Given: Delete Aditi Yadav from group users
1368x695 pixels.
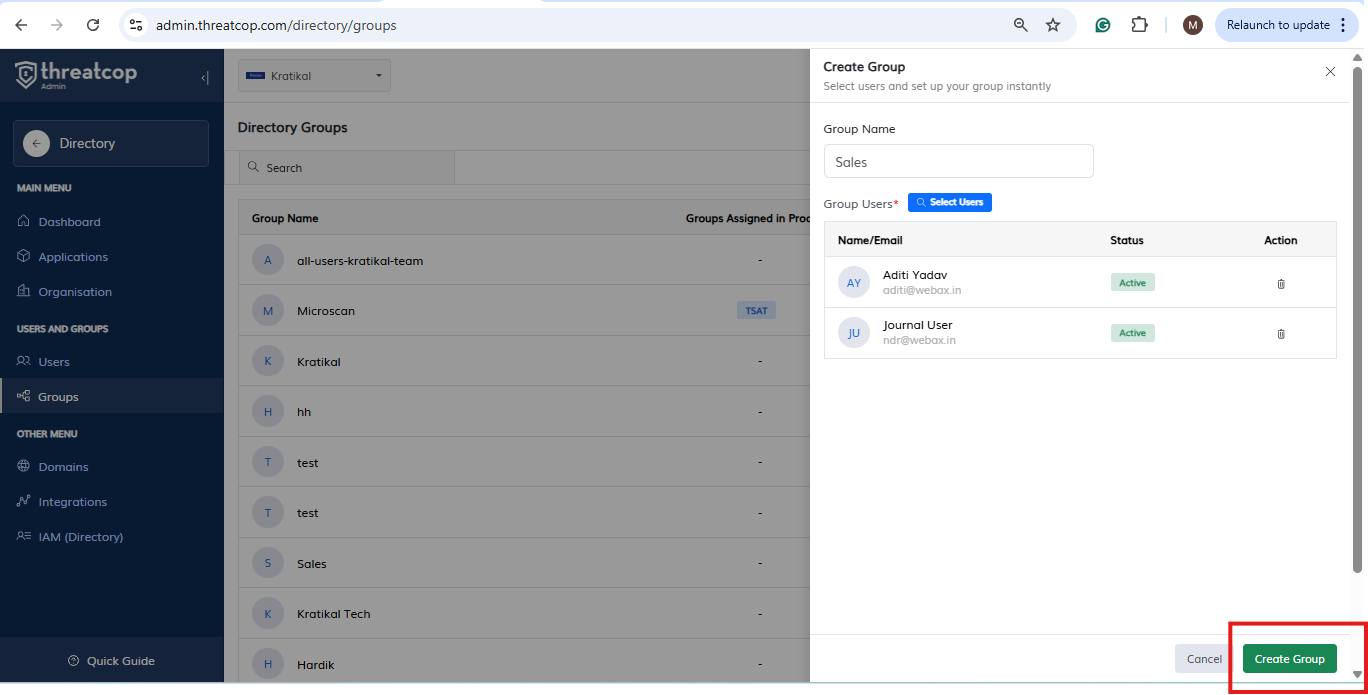Looking at the screenshot, I should [1281, 284].
